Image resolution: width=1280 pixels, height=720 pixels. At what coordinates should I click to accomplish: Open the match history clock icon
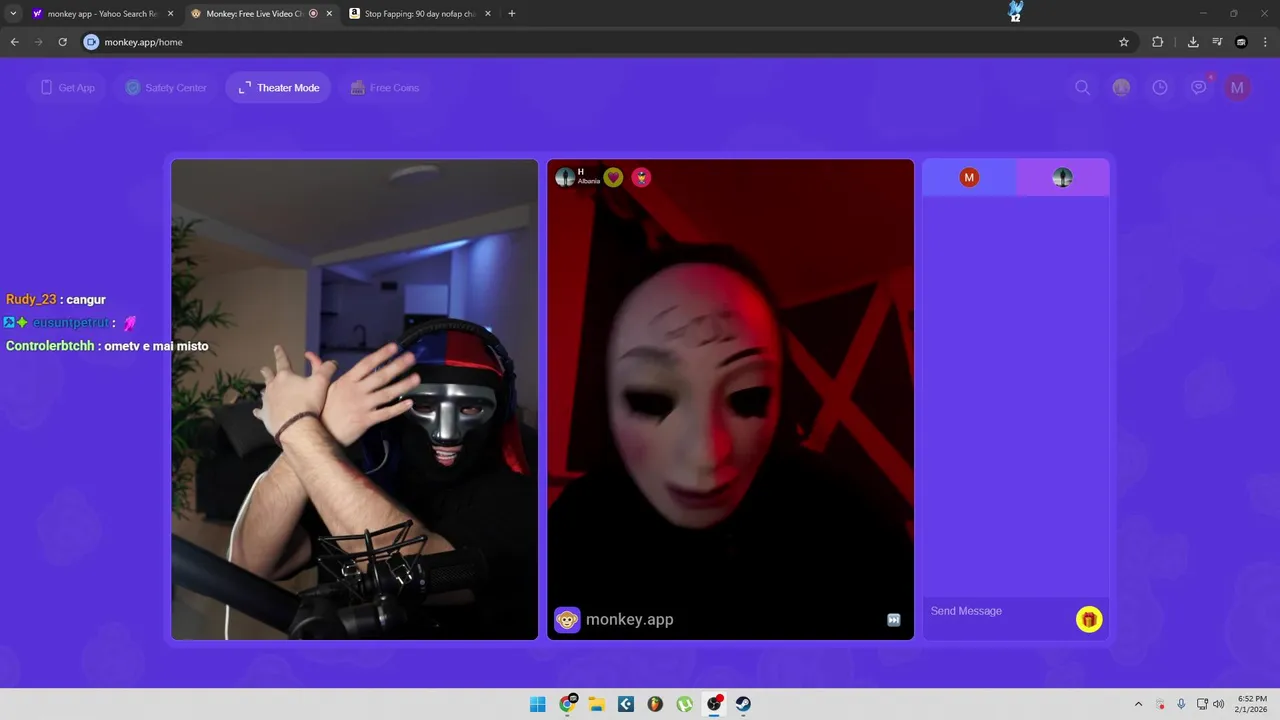click(1160, 88)
